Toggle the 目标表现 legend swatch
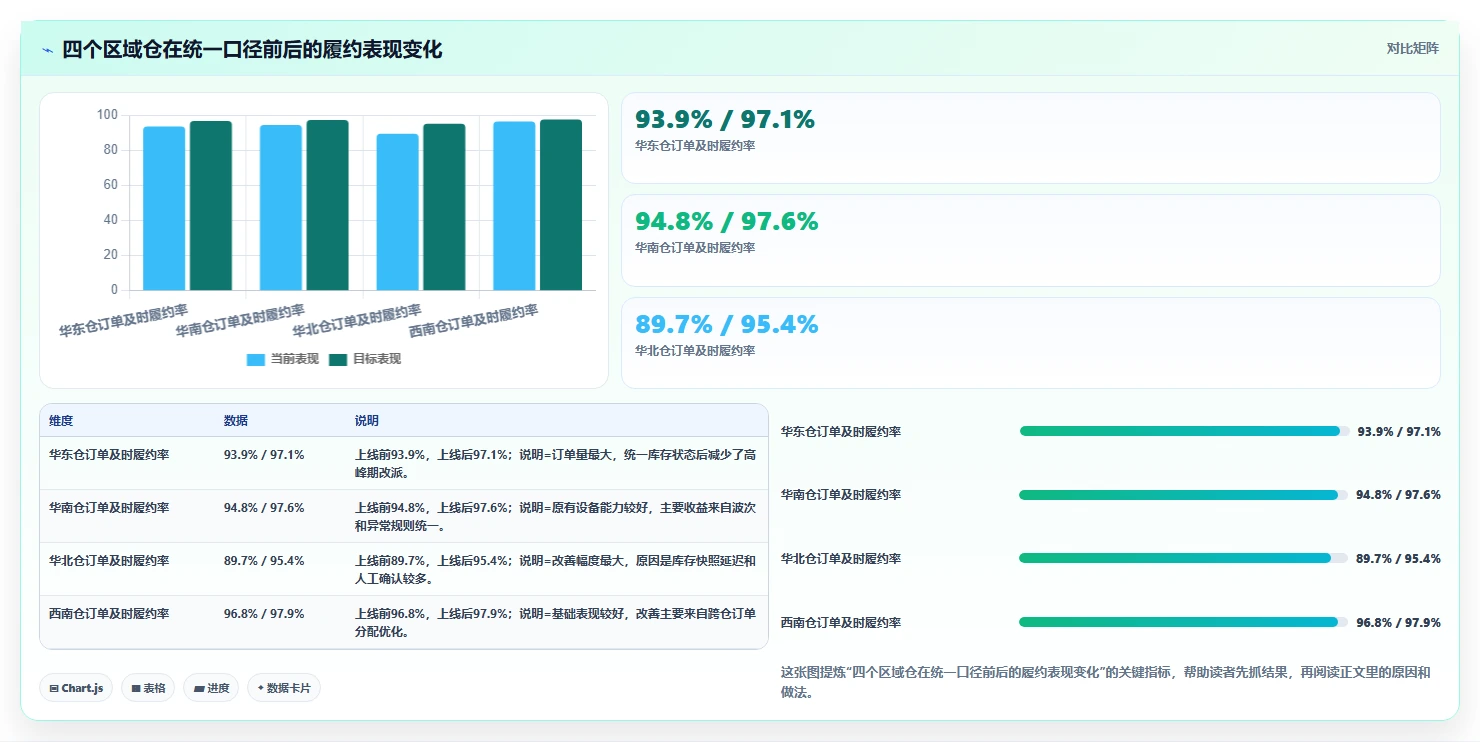This screenshot has height=742, width=1480. click(x=338, y=359)
